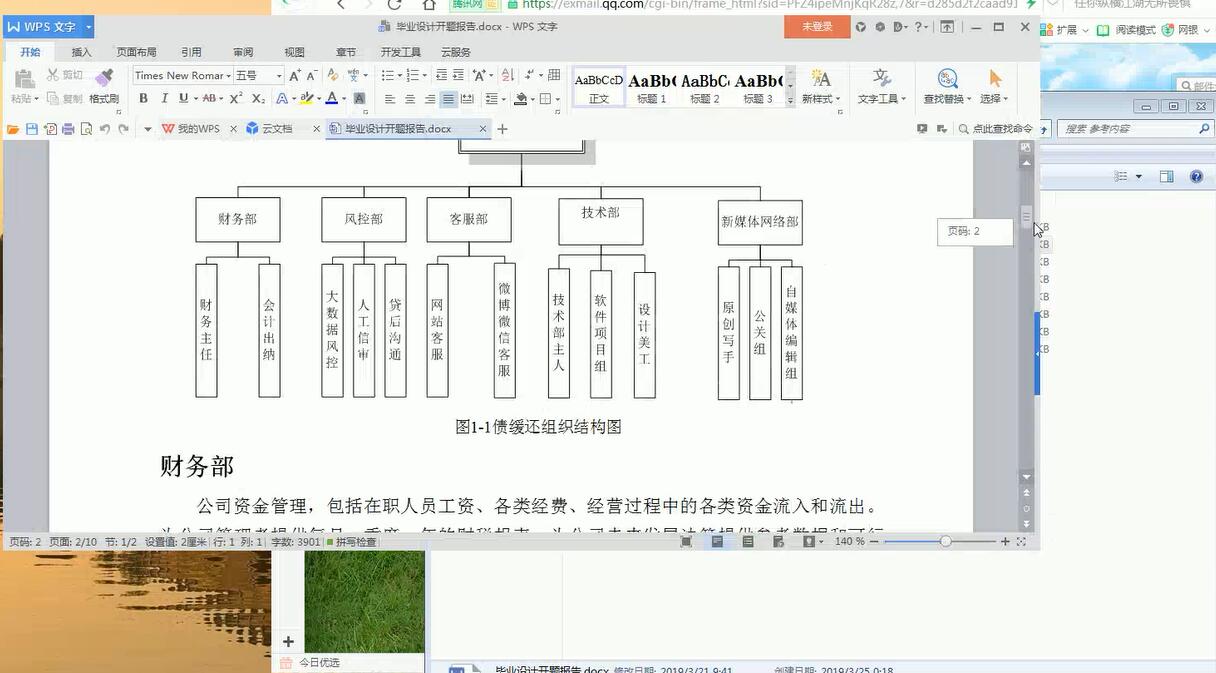Click the Paste icon
The height and width of the screenshot is (673, 1216).
tap(24, 79)
